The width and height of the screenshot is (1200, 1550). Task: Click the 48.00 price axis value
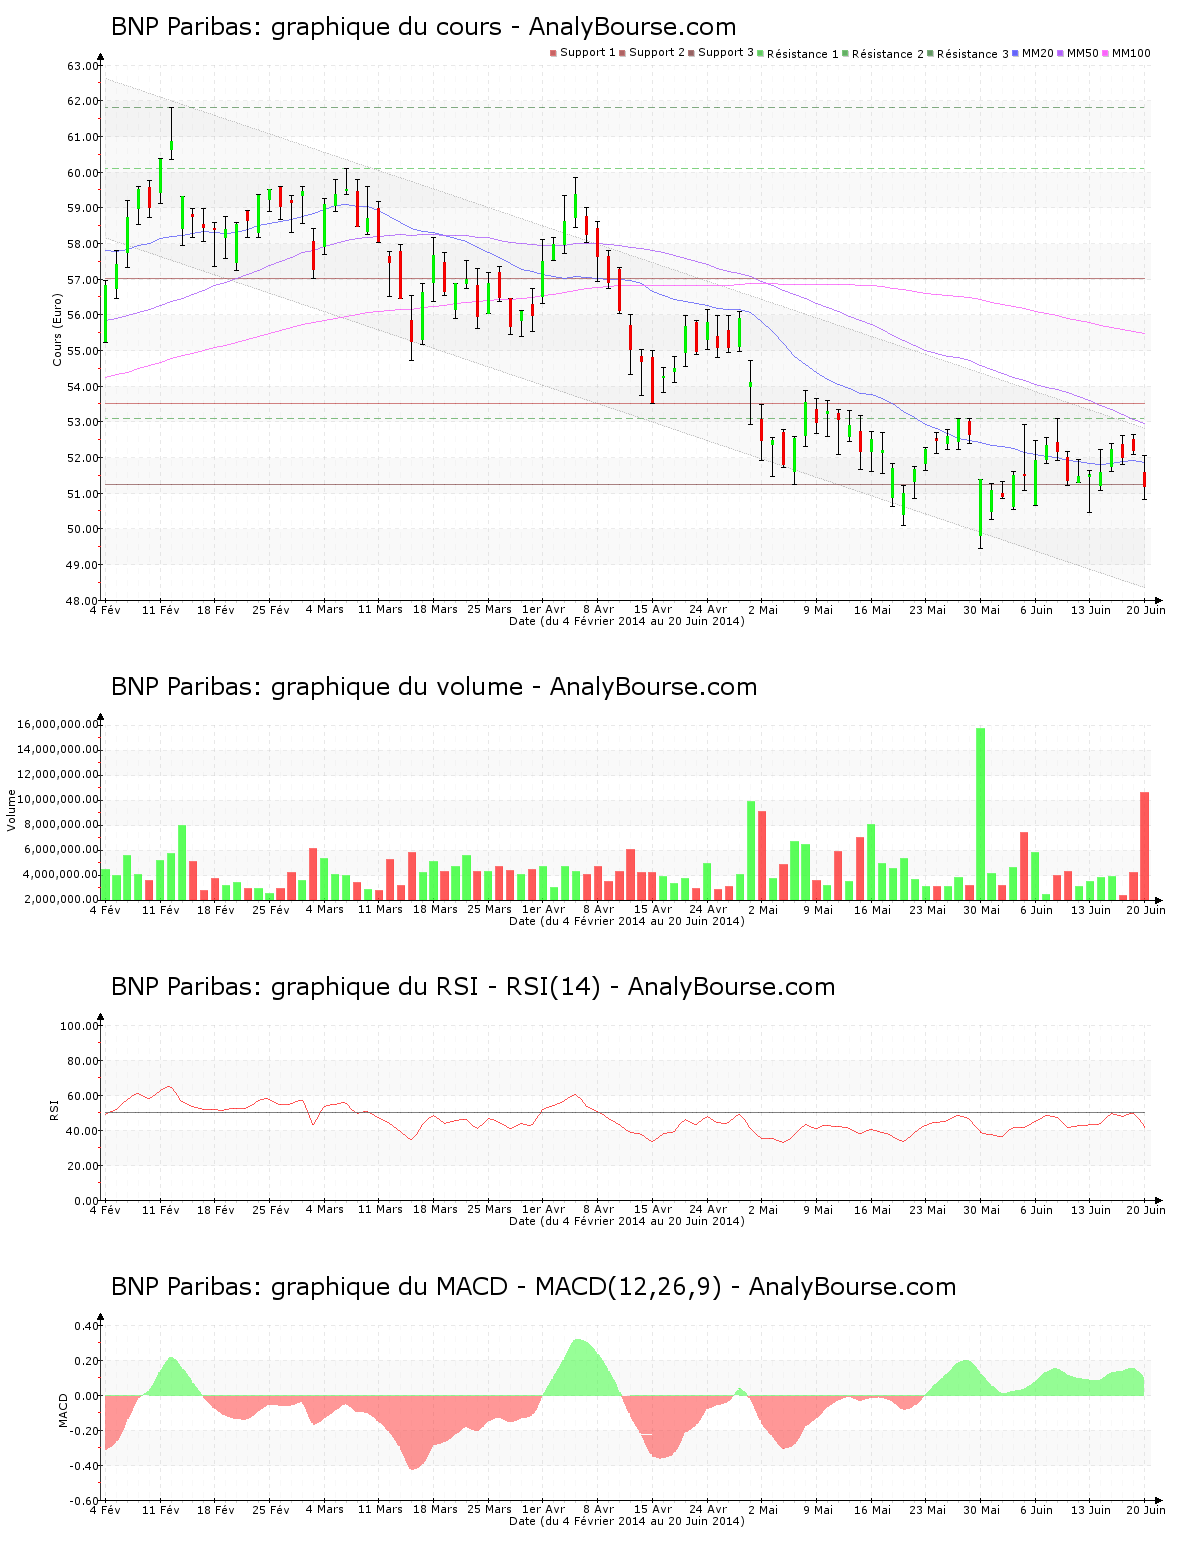(x=83, y=601)
